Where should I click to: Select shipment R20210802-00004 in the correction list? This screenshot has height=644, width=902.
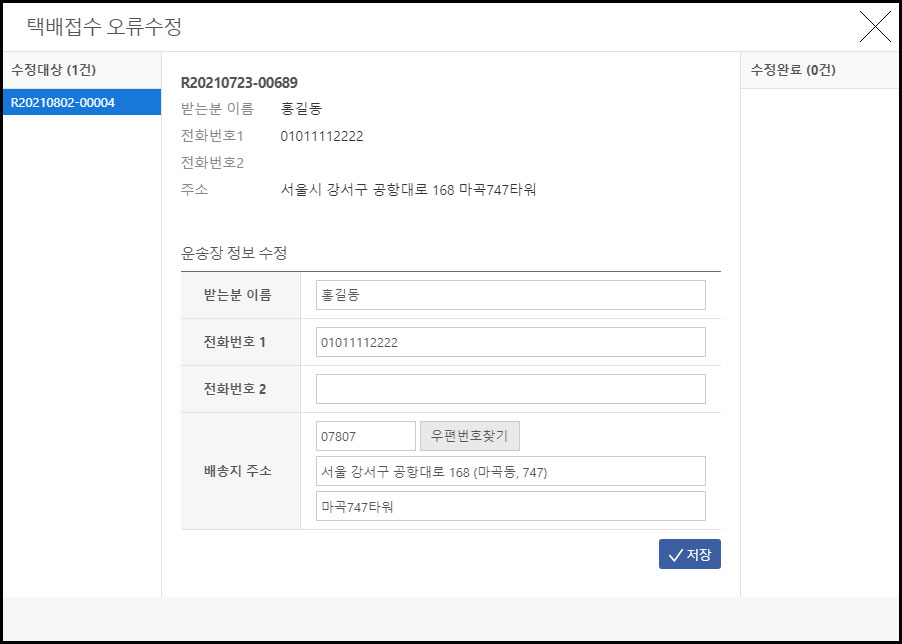pyautogui.click(x=67, y=101)
